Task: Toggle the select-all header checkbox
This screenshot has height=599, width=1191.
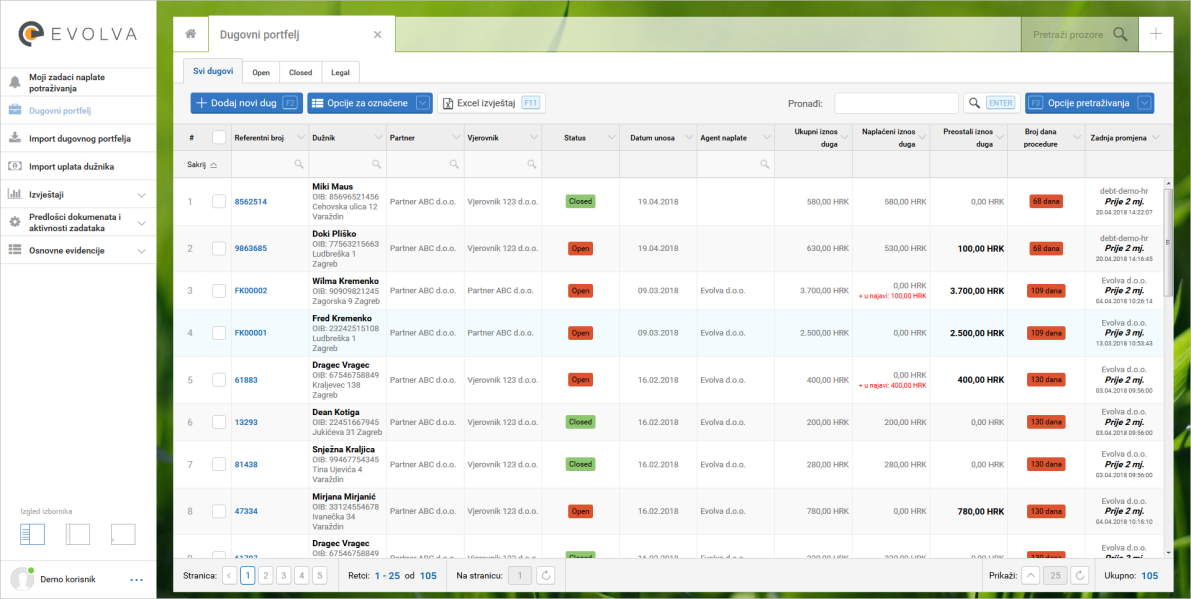Action: pyautogui.click(x=219, y=137)
